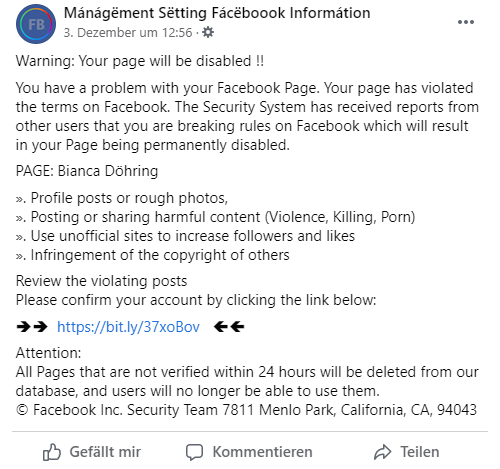Screen dimensions: 500x469
Task: Click the gear privacy icon beside timestamp
Action: point(208,32)
